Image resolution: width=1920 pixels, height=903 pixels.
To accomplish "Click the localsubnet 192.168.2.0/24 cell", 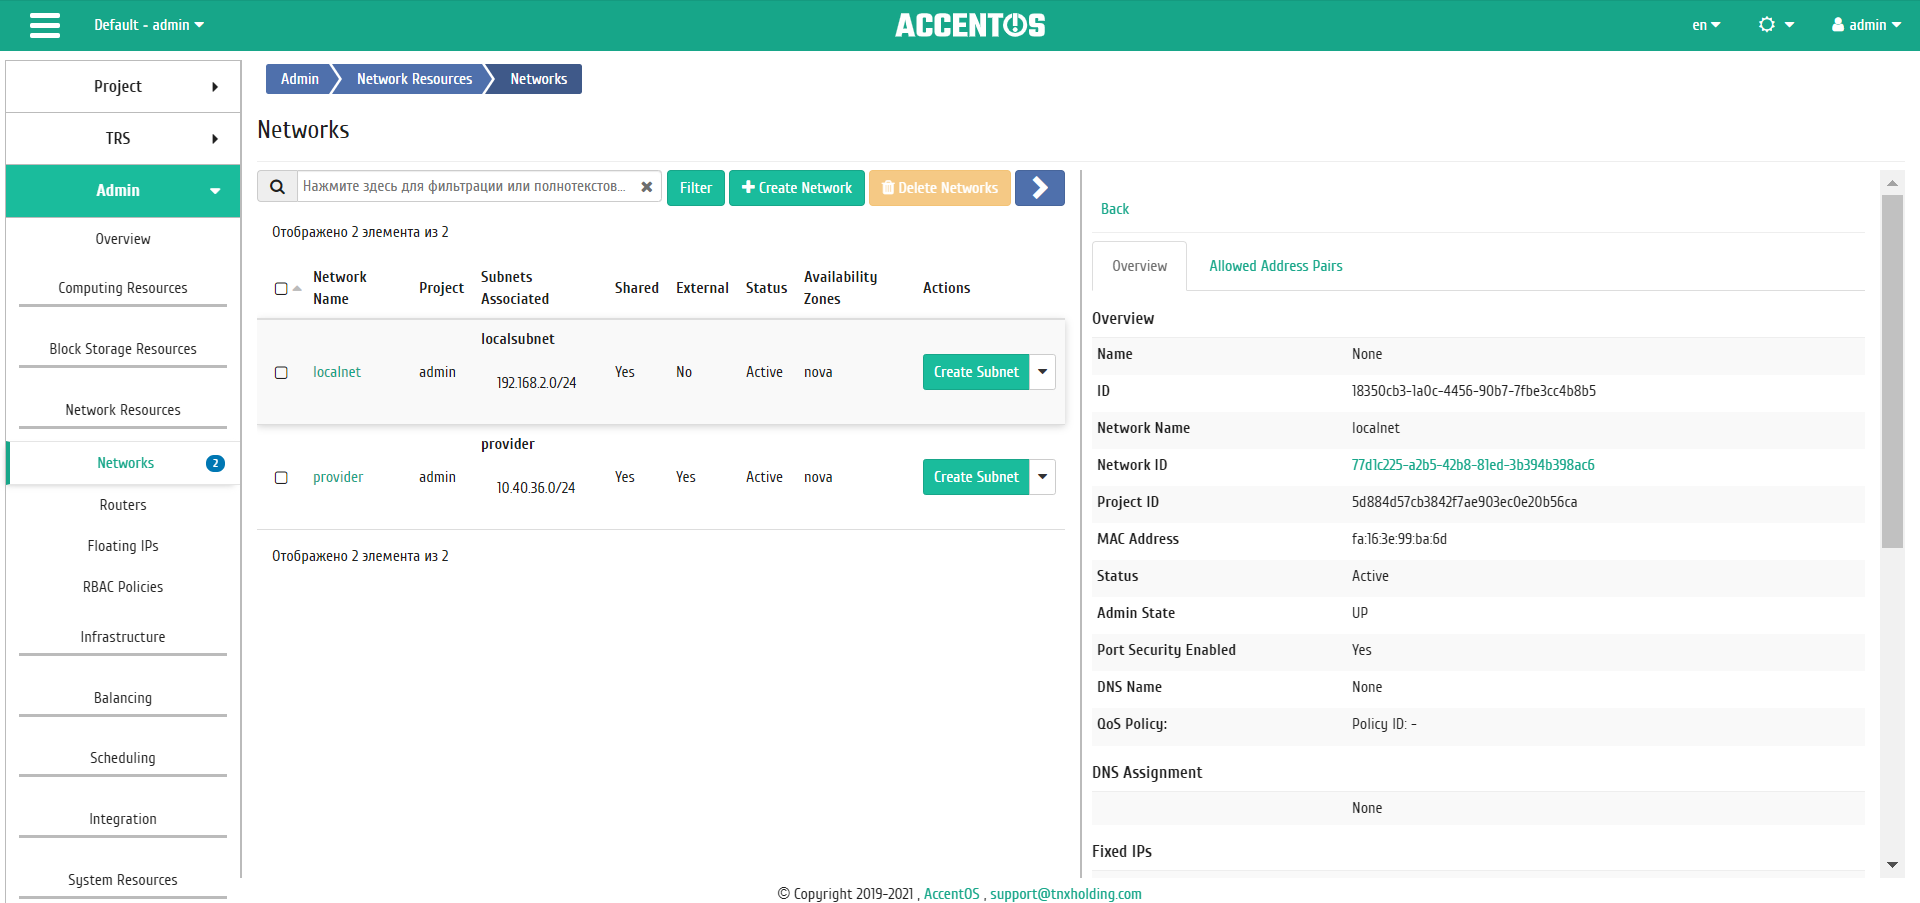I will pos(536,383).
